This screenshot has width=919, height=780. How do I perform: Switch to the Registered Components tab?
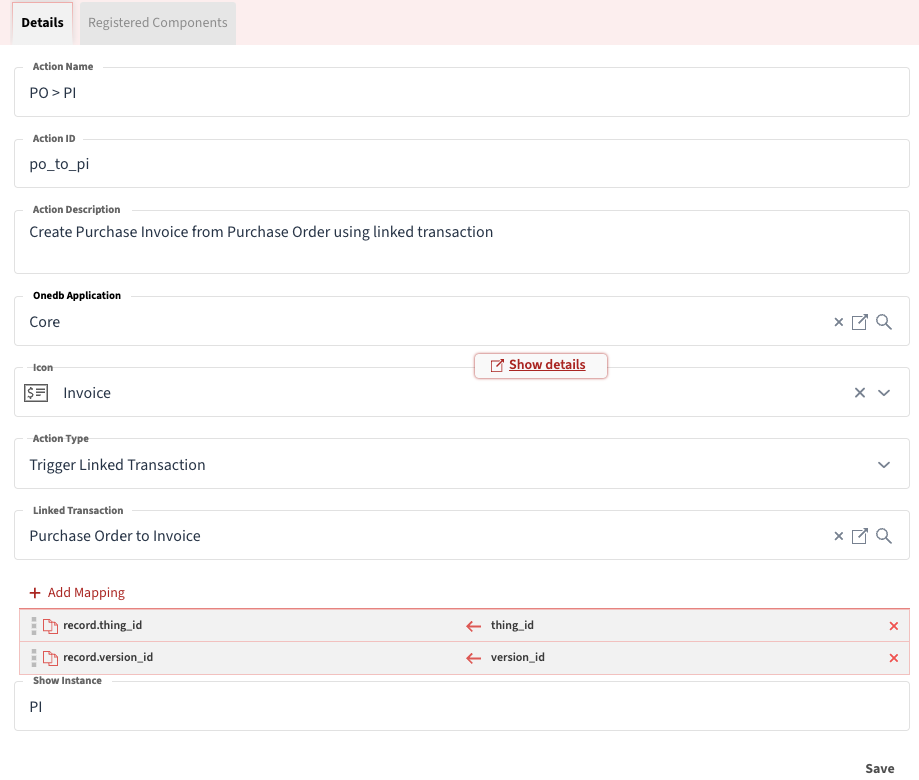click(157, 22)
